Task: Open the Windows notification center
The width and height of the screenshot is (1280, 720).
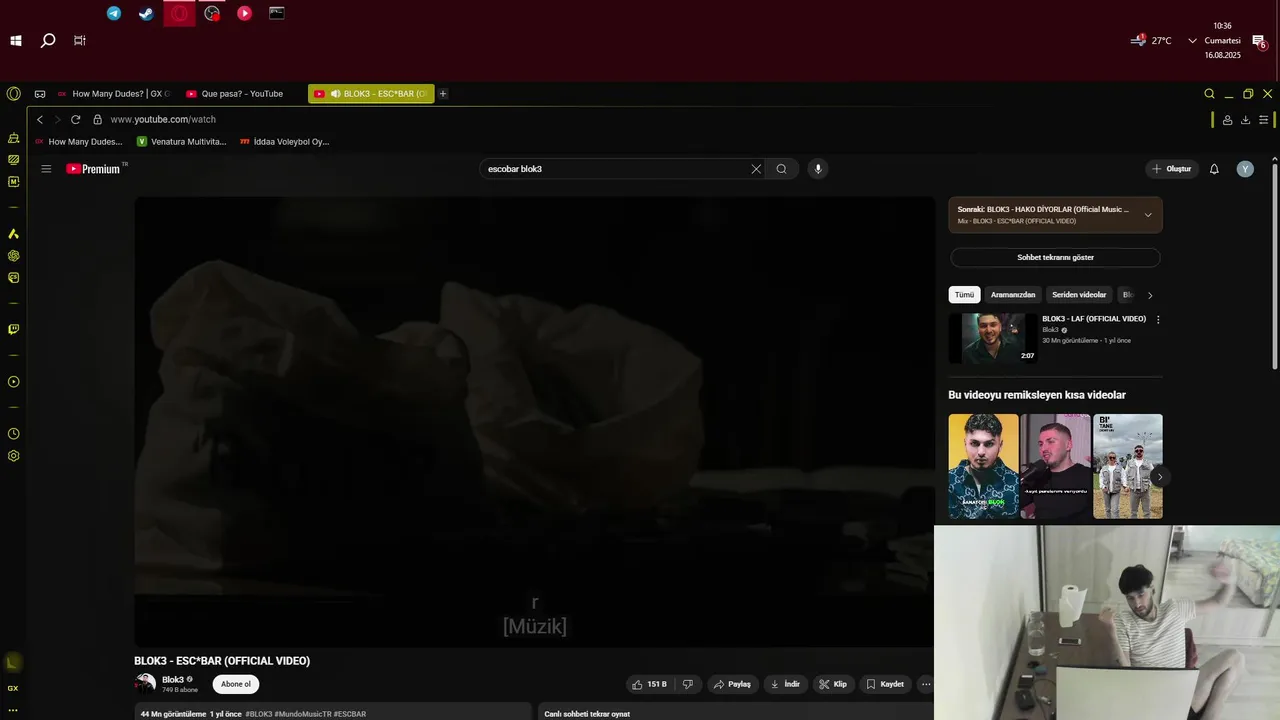Action: pyautogui.click(x=1259, y=41)
